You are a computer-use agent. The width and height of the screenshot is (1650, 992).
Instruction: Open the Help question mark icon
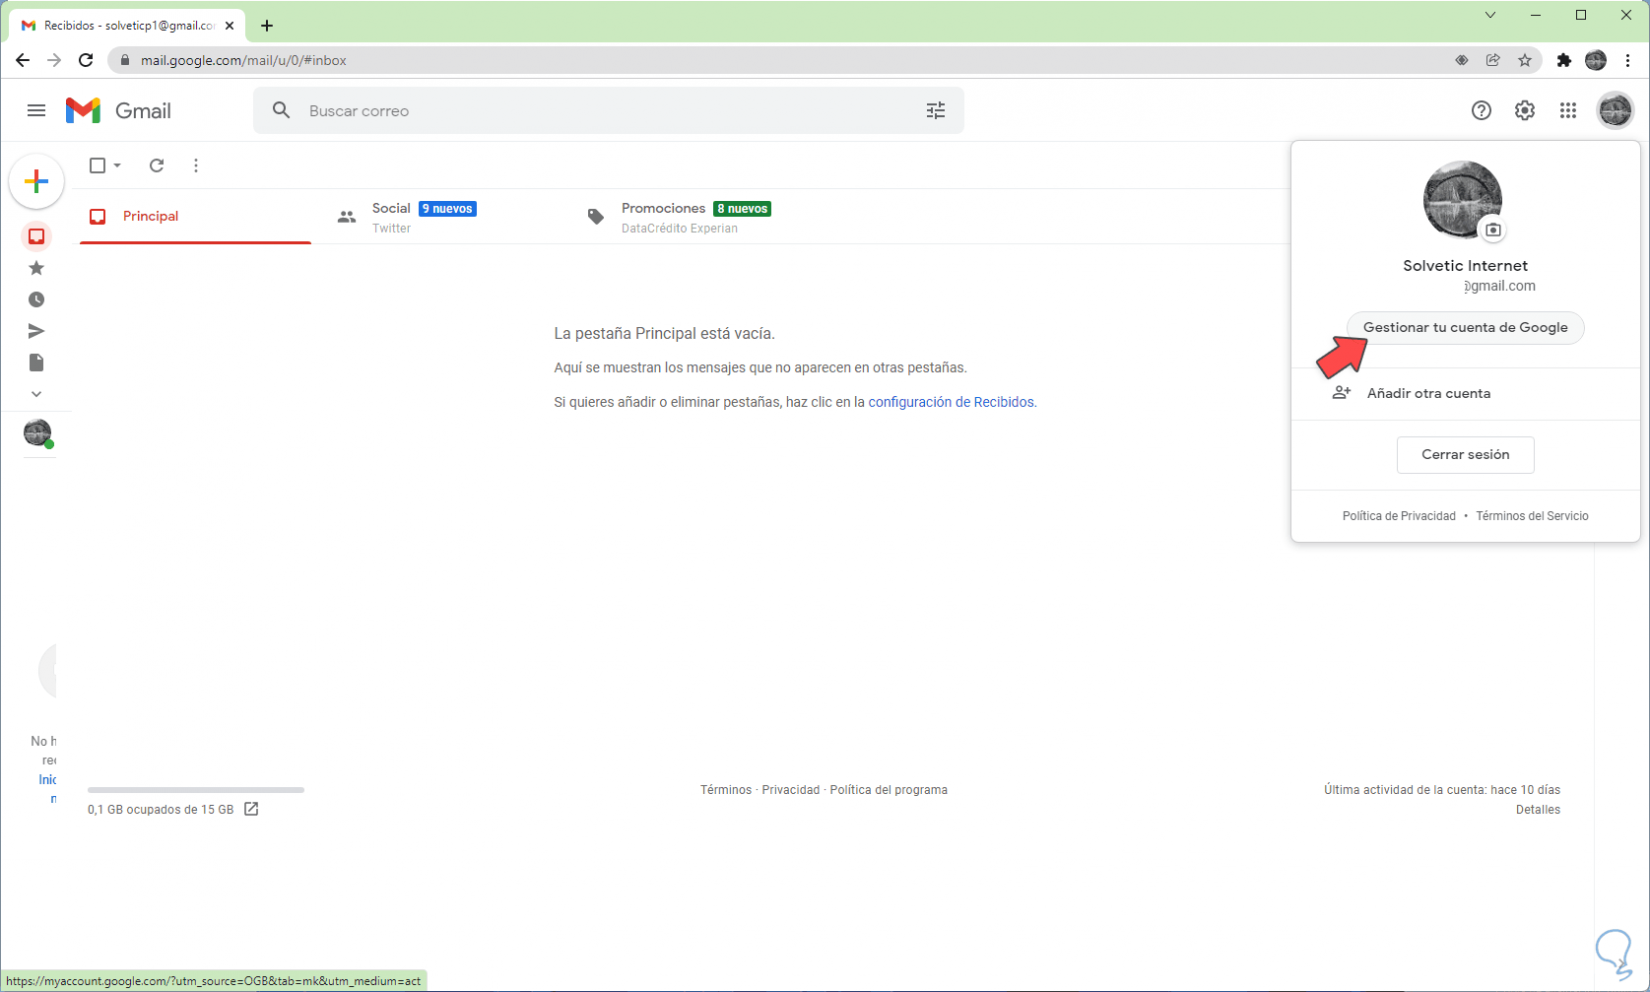coord(1481,110)
